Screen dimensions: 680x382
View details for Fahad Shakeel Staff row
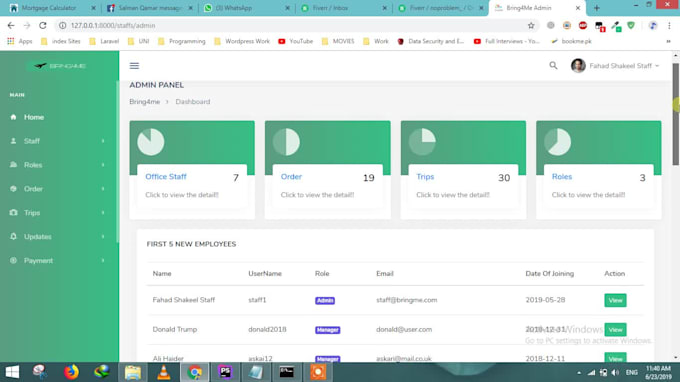(x=615, y=300)
